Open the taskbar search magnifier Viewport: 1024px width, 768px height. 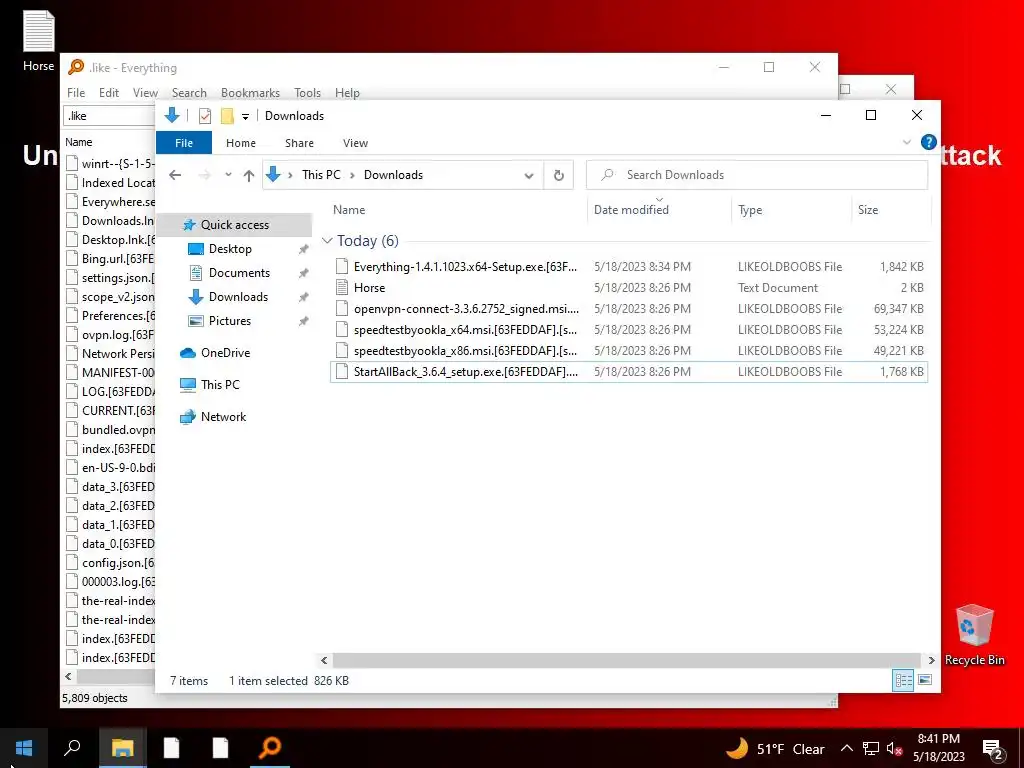(72, 748)
